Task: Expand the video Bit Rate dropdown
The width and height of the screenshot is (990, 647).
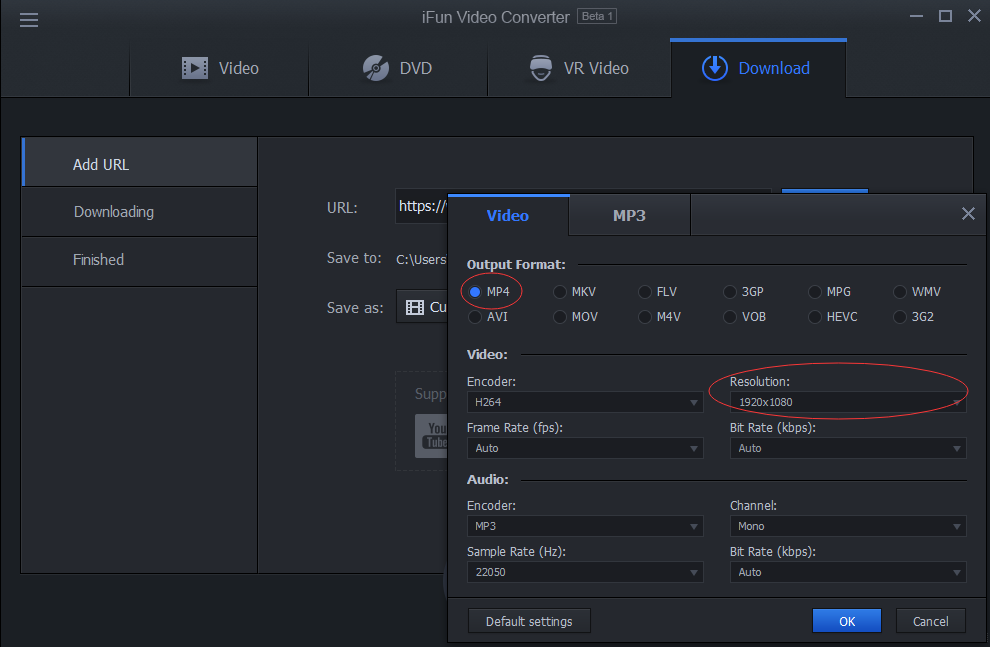Action: (x=848, y=448)
